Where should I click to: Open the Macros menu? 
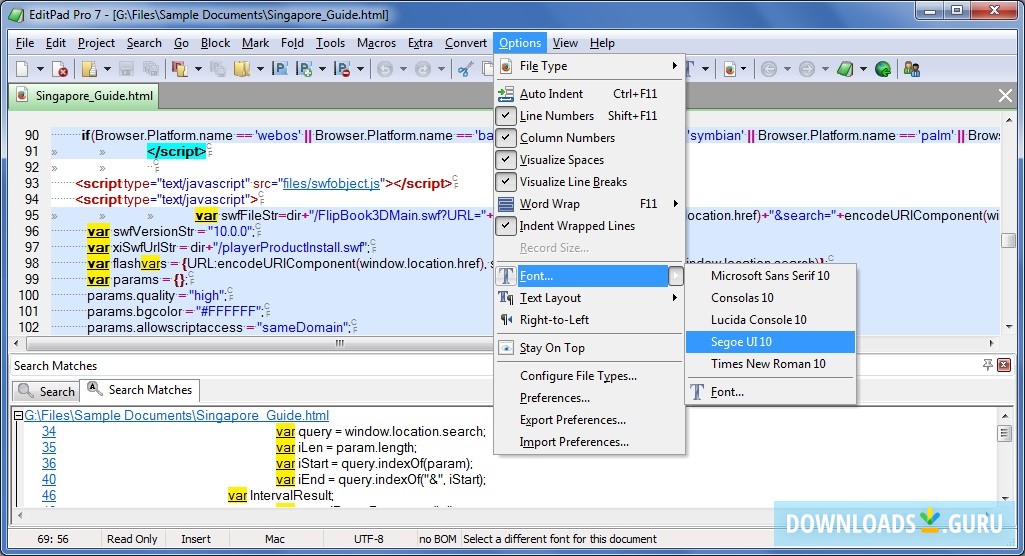click(x=376, y=43)
